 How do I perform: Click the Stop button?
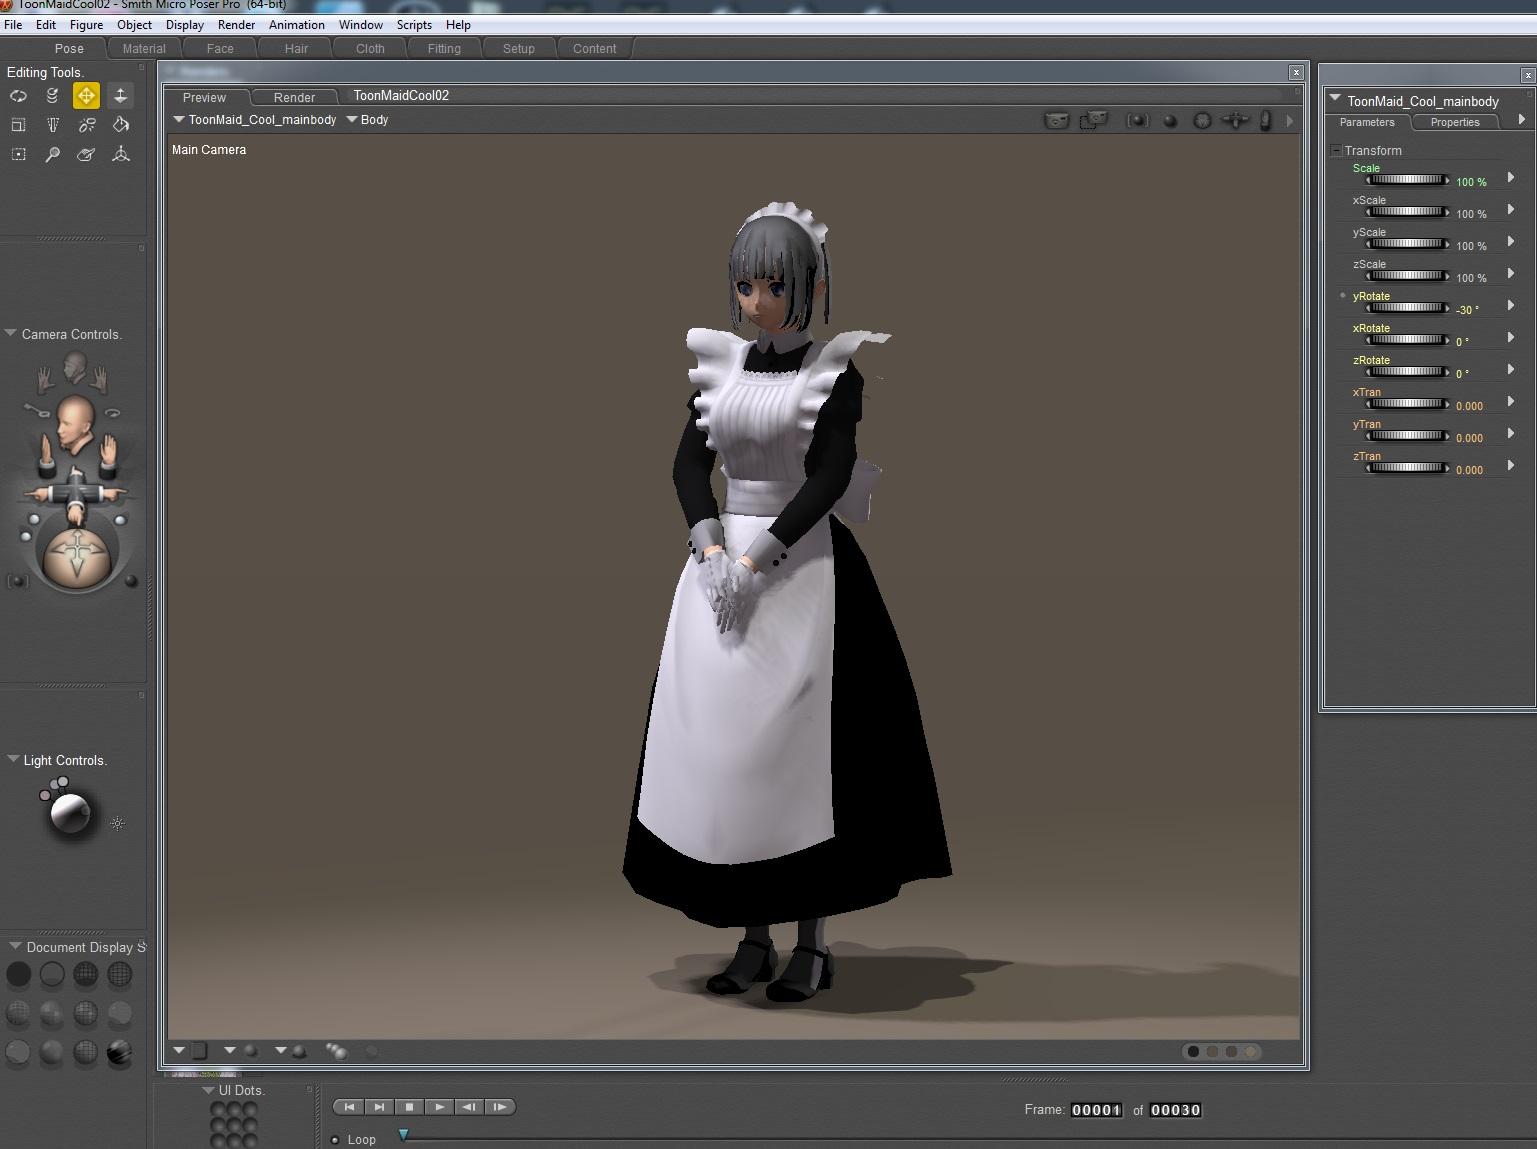409,1107
